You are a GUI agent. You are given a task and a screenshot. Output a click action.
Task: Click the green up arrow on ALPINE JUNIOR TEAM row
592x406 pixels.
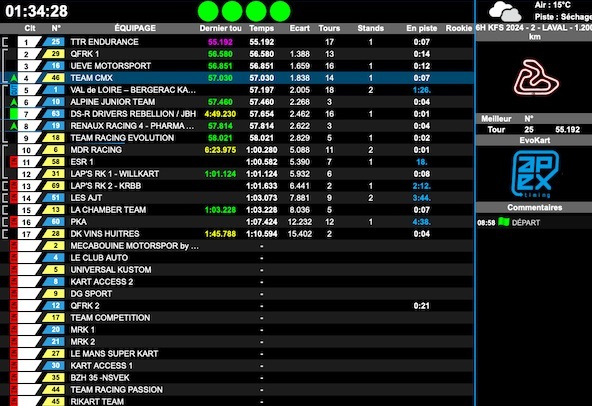(x=14, y=102)
